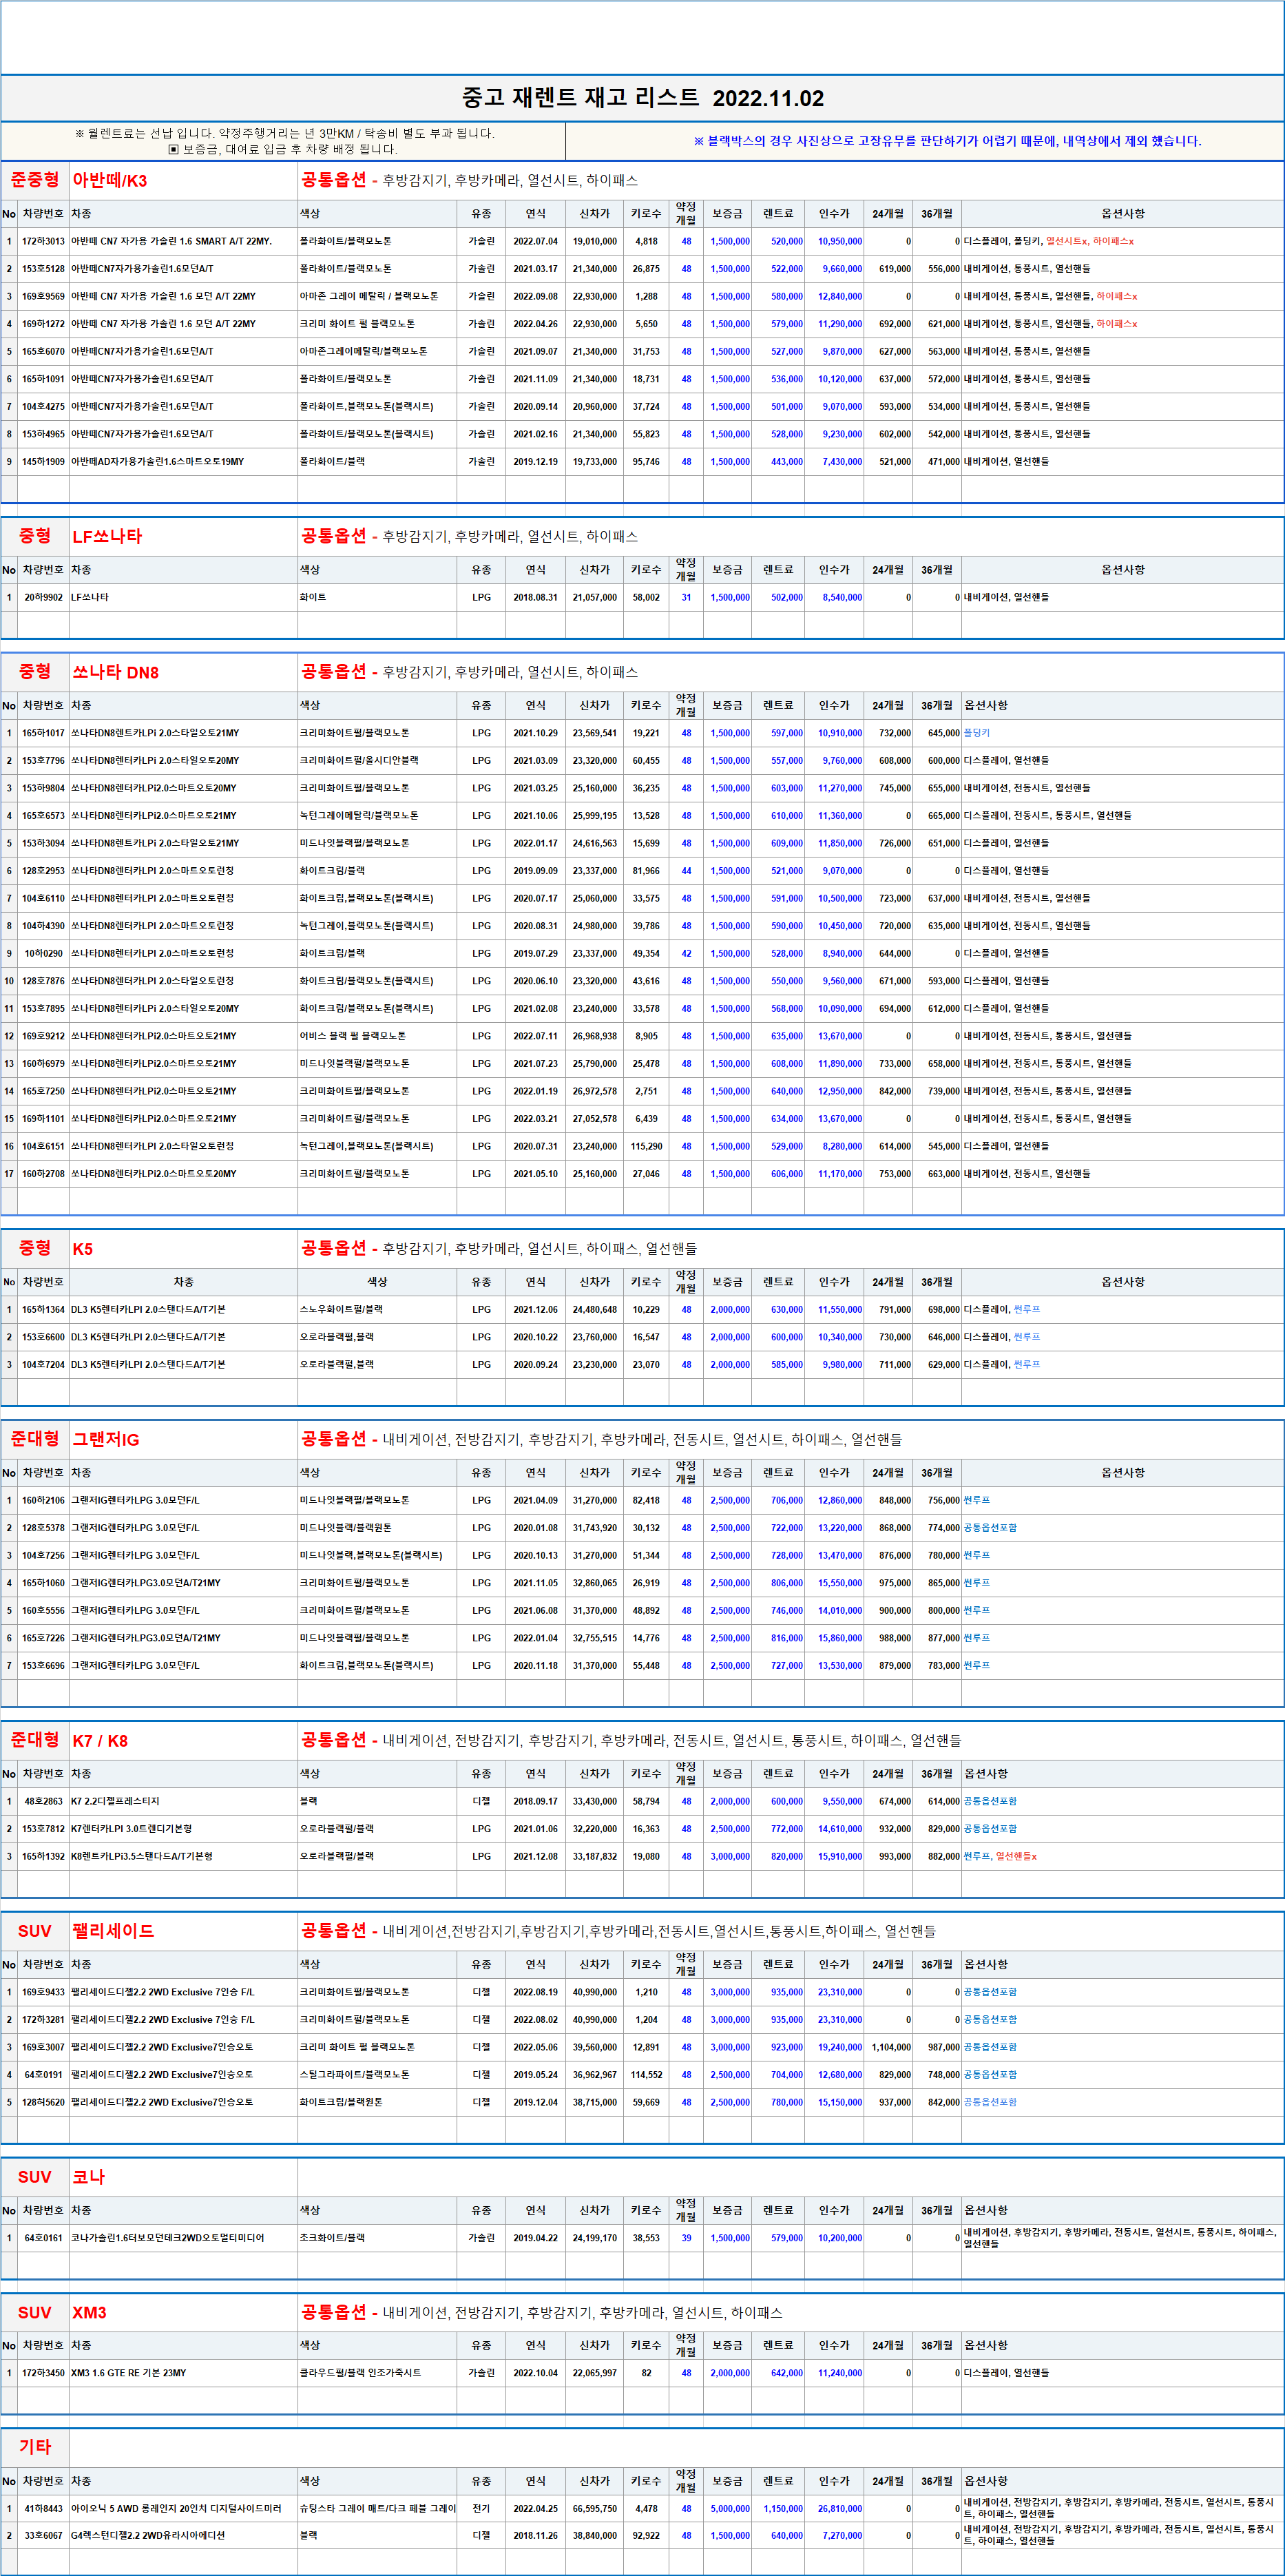The height and width of the screenshot is (2576, 1285).
Task: Select plate '20하9902' in the LF쏘나타 table
Action: (x=43, y=598)
